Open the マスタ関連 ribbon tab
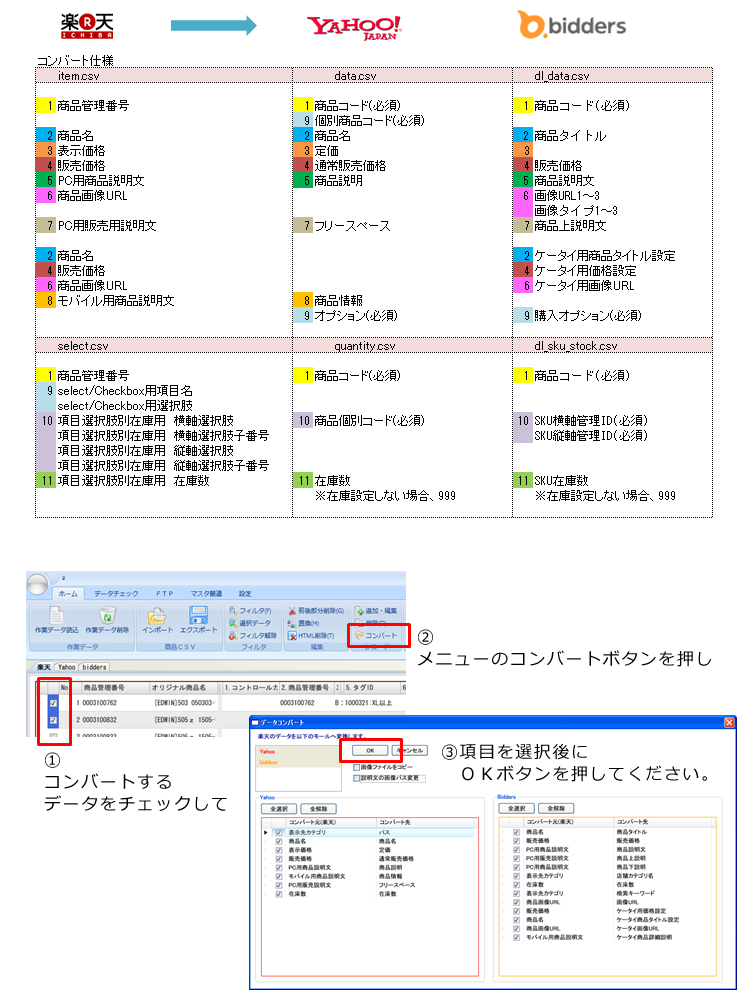 (206, 593)
